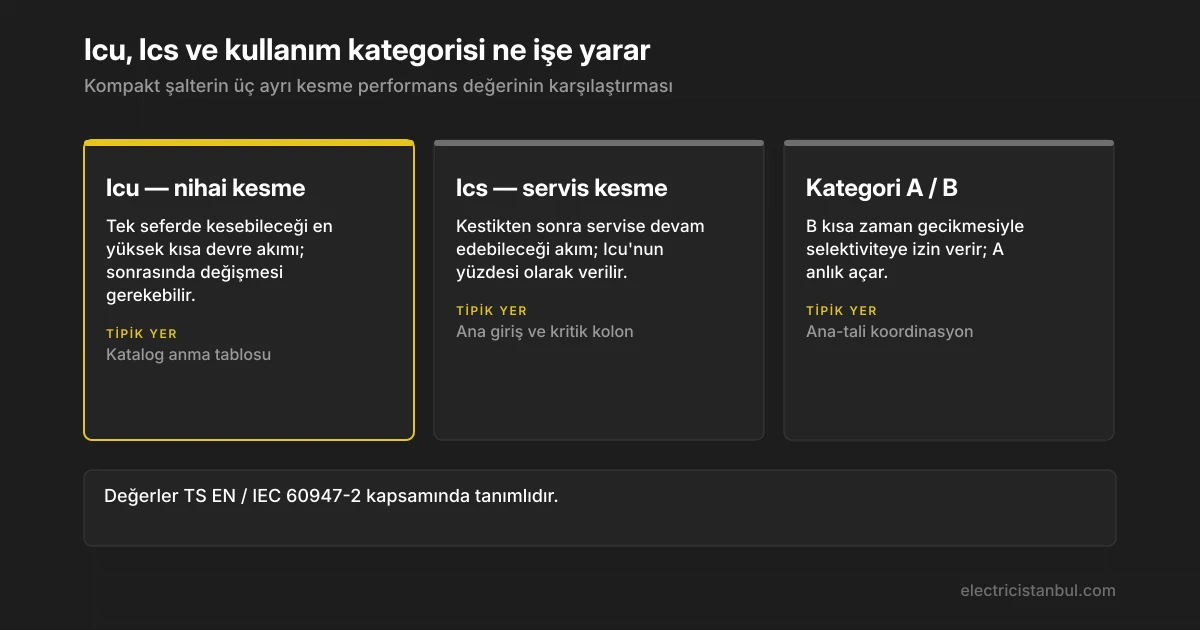Screen dimensions: 1200x630
Task: Click 'Ana giriş ve kritik kolon' text
Action: (545, 331)
